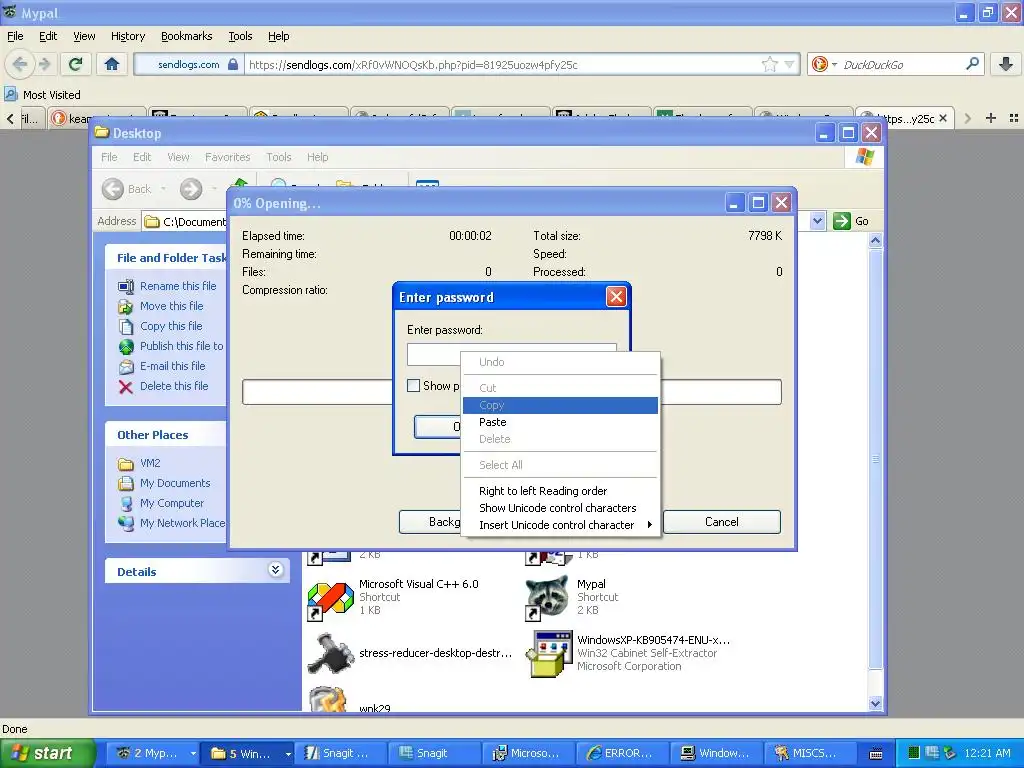Image resolution: width=1024 pixels, height=768 pixels.
Task: Open the Desktop window Favorites menu
Action: point(227,157)
